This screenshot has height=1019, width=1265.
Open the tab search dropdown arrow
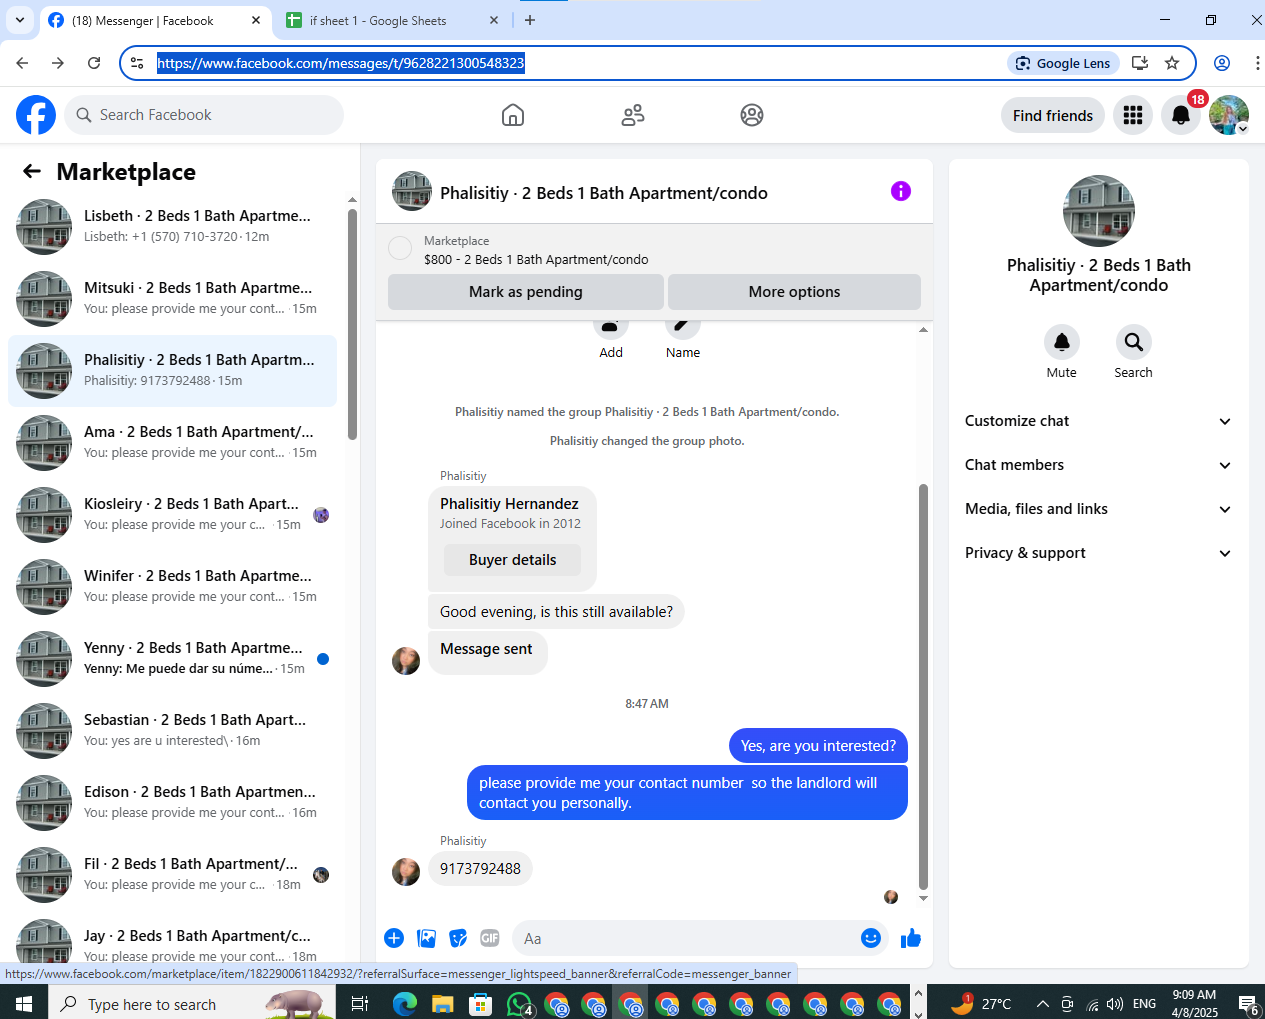point(20,20)
